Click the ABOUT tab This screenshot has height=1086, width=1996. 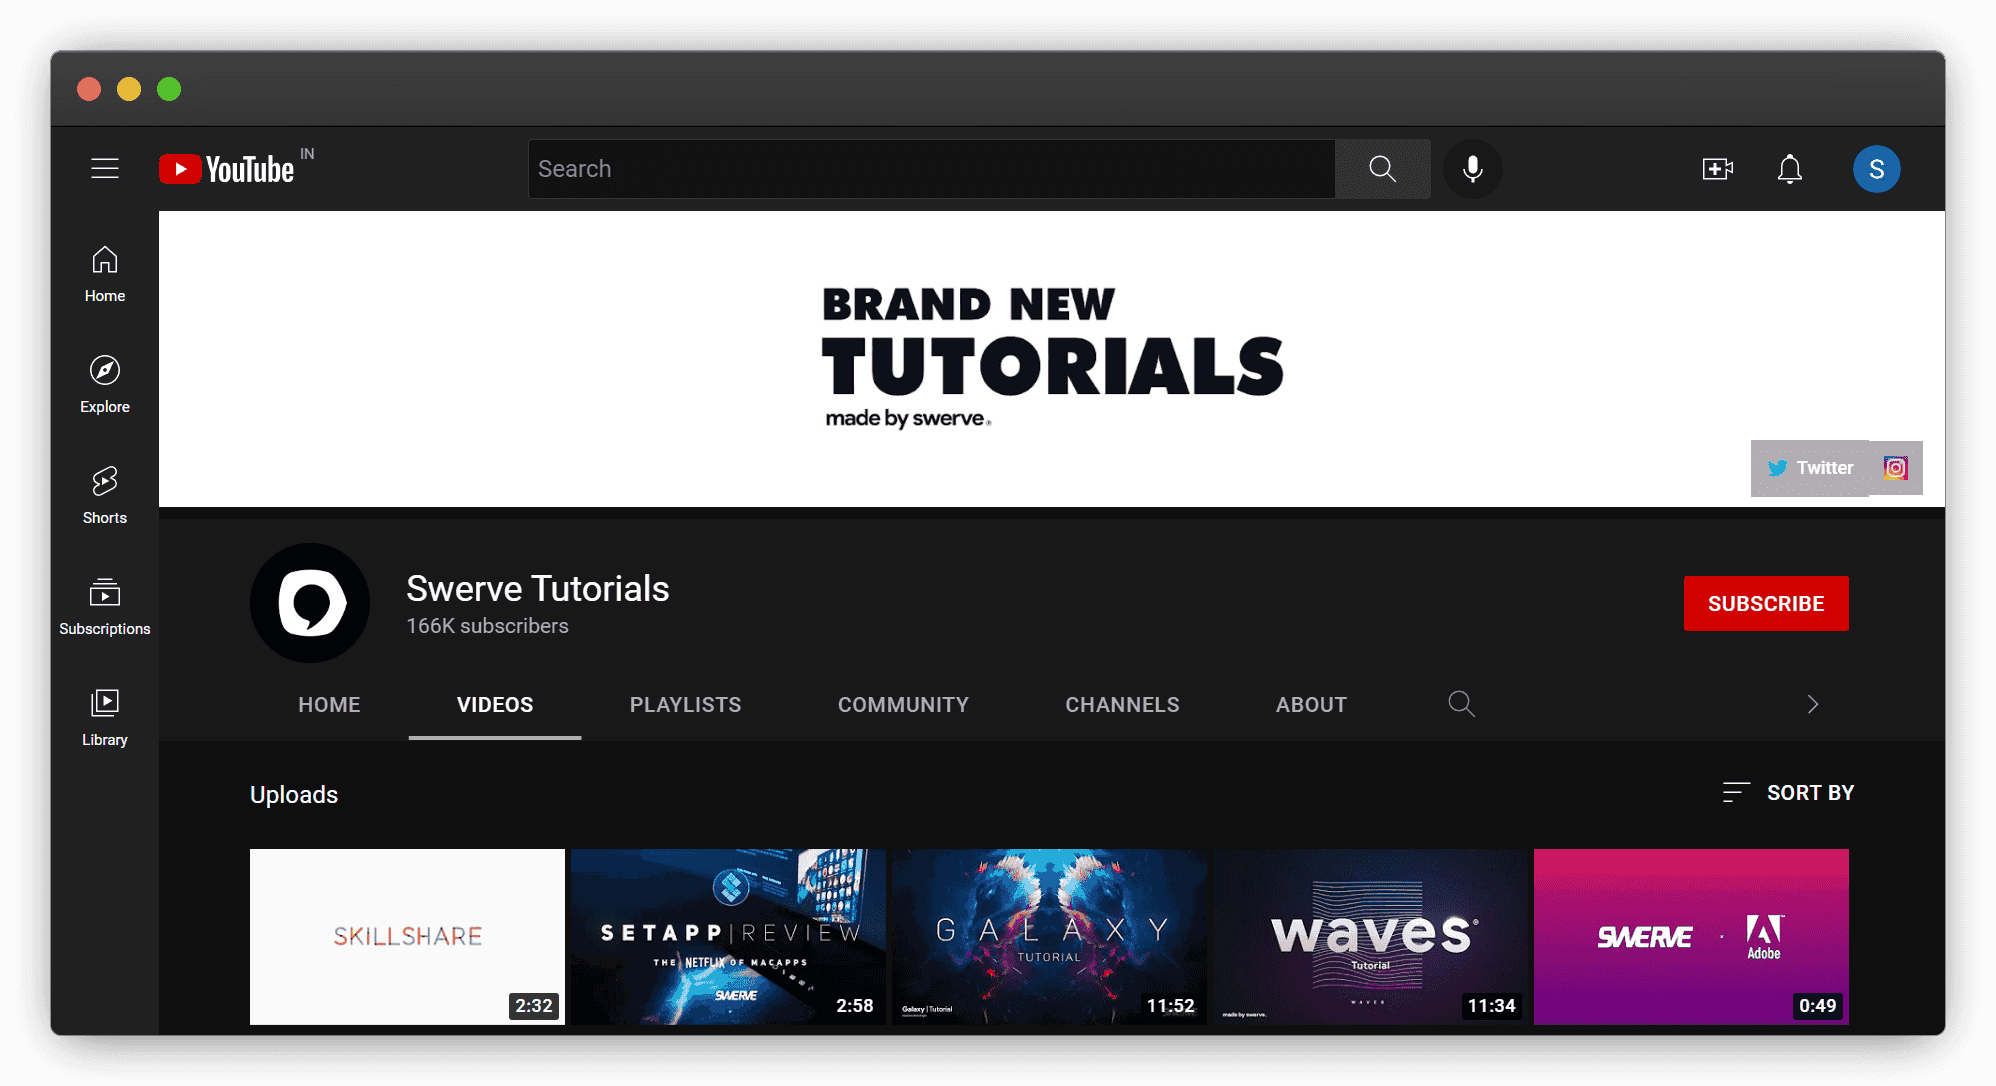pos(1312,705)
